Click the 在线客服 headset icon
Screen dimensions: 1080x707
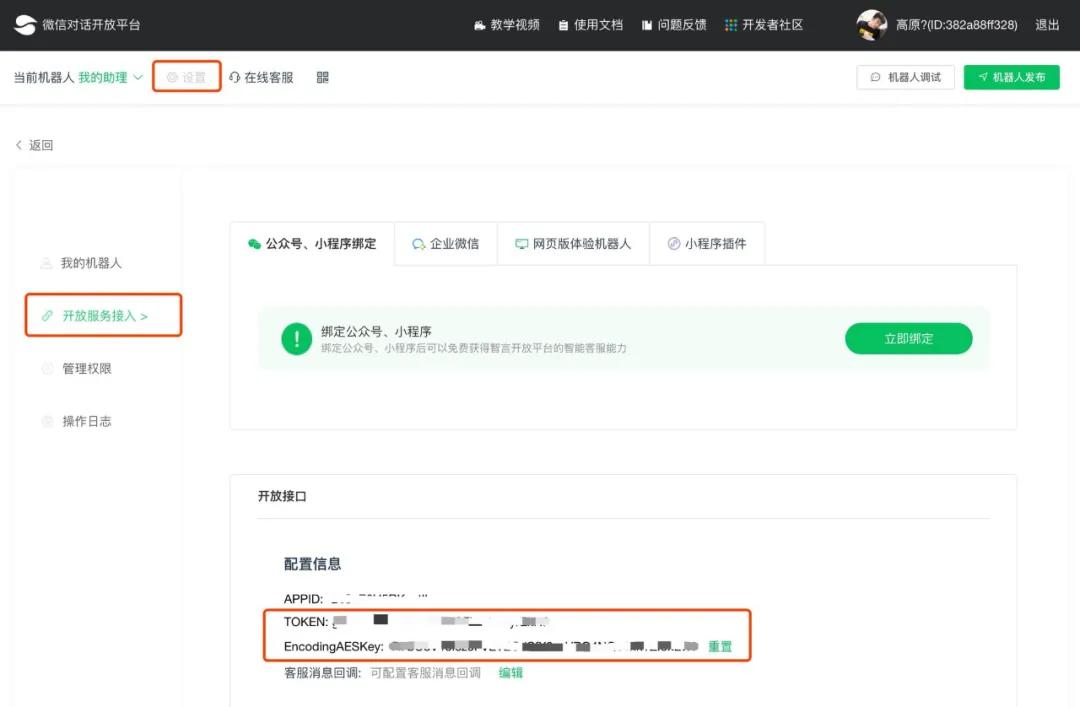coord(234,76)
